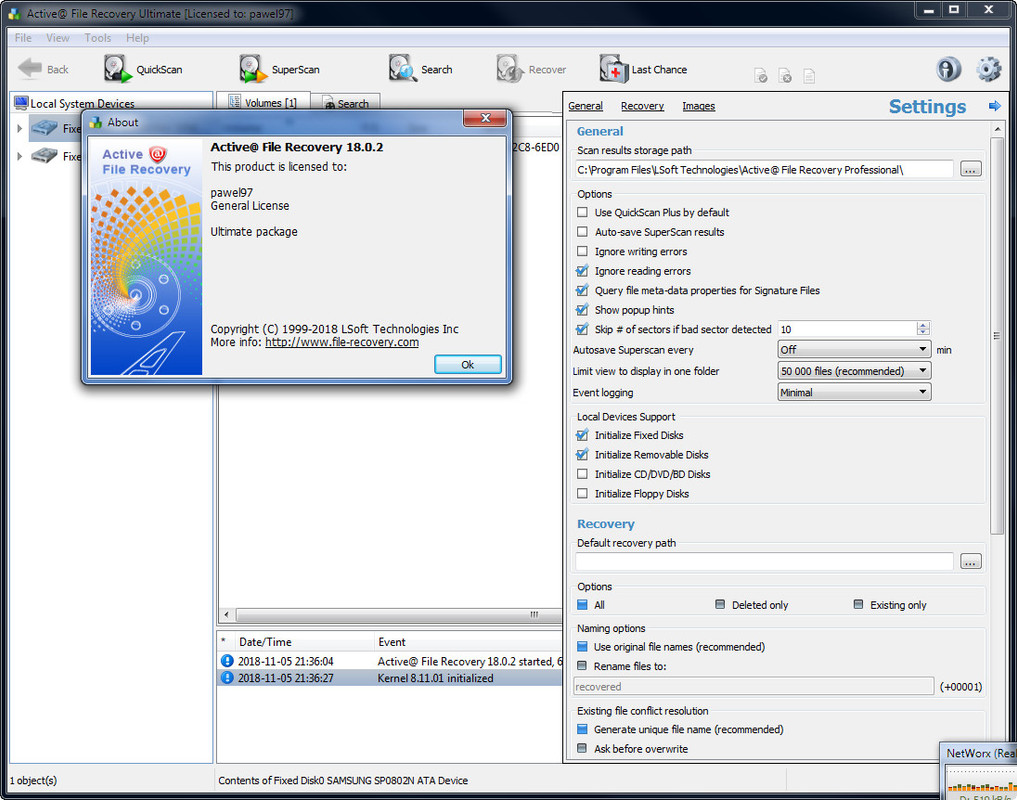Uncheck Initialize Removable Disks
1017x800 pixels.
click(582, 454)
